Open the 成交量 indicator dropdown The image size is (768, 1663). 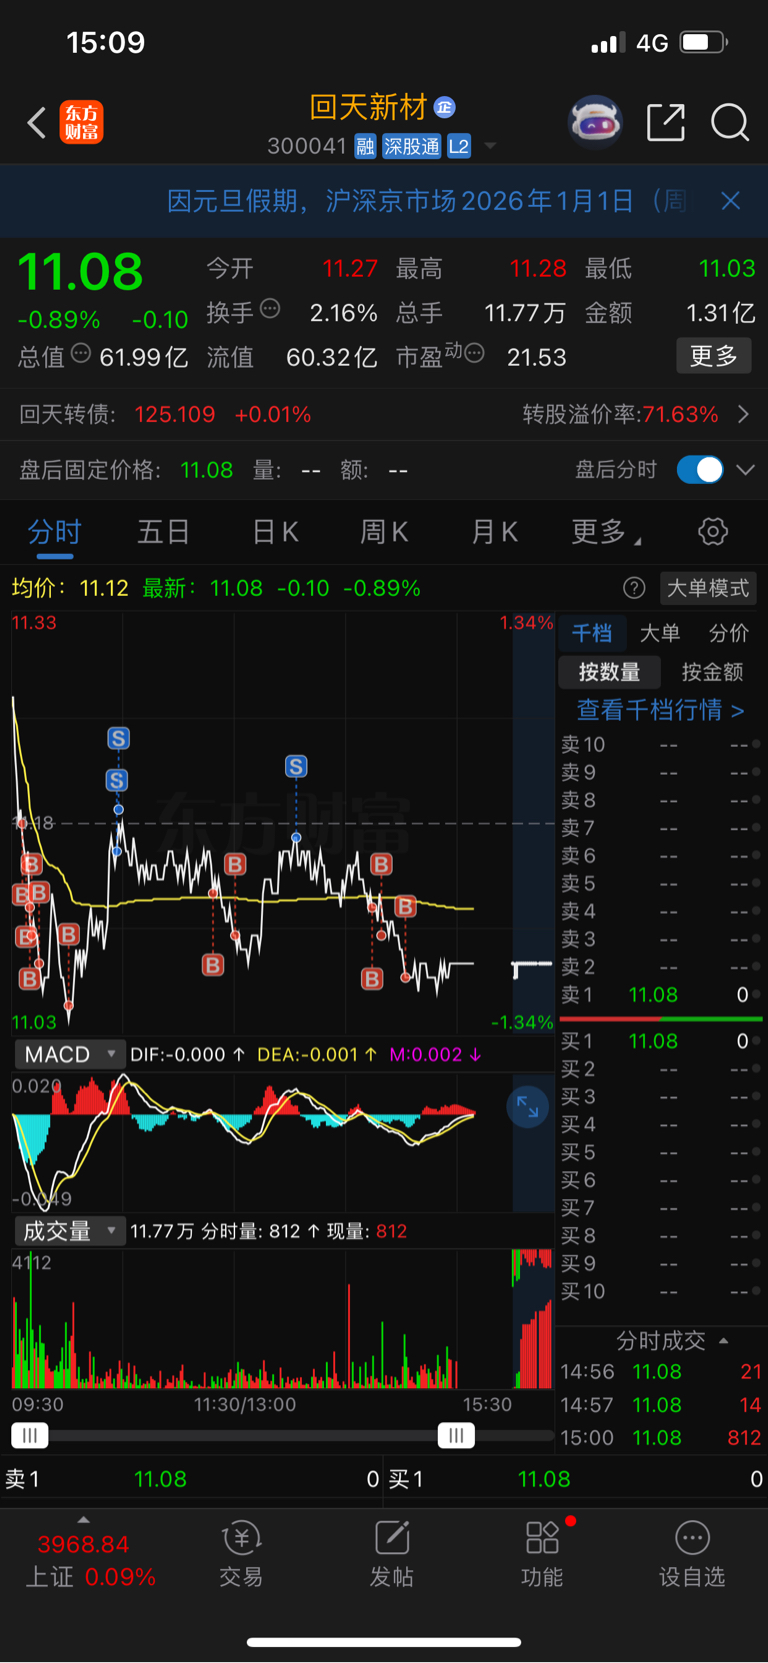pyautogui.click(x=69, y=1231)
